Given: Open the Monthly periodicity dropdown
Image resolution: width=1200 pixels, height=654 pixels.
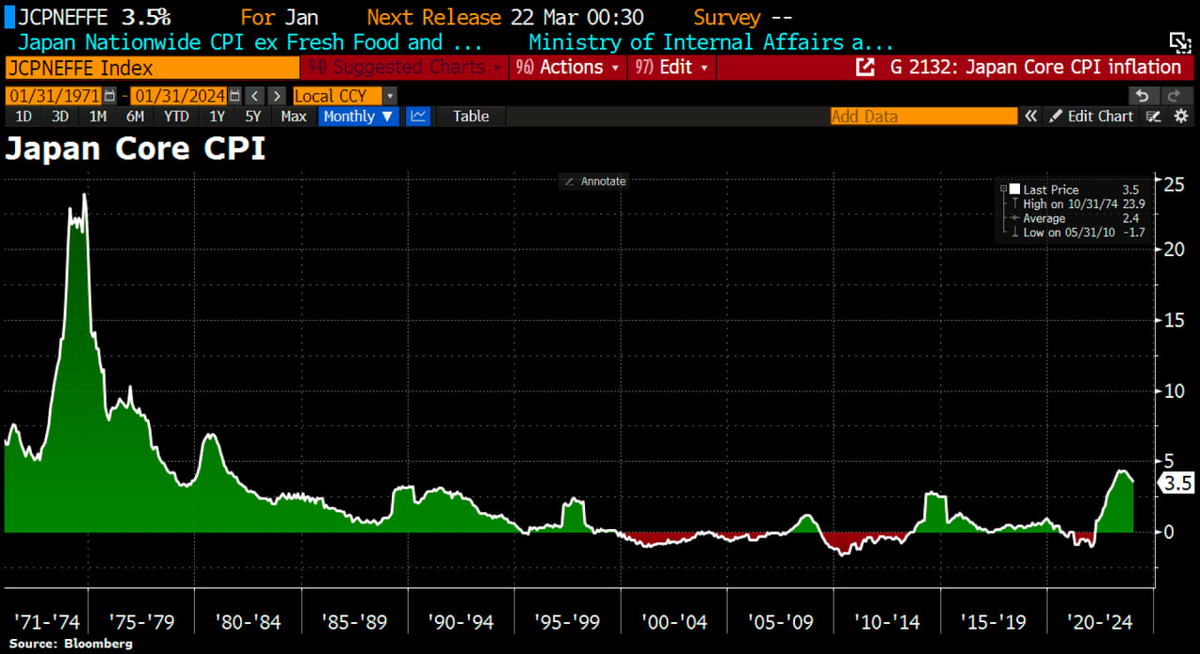Looking at the screenshot, I should (x=359, y=116).
